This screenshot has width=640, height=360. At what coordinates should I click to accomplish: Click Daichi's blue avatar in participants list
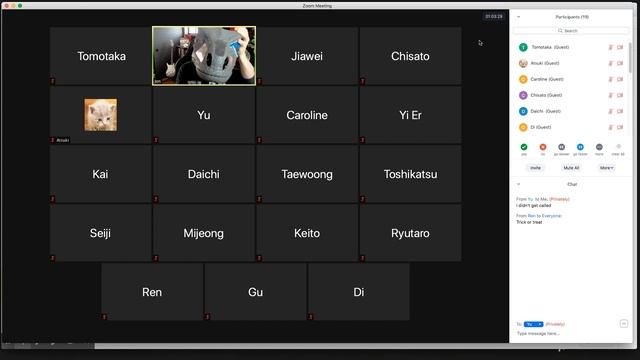pyautogui.click(x=523, y=111)
